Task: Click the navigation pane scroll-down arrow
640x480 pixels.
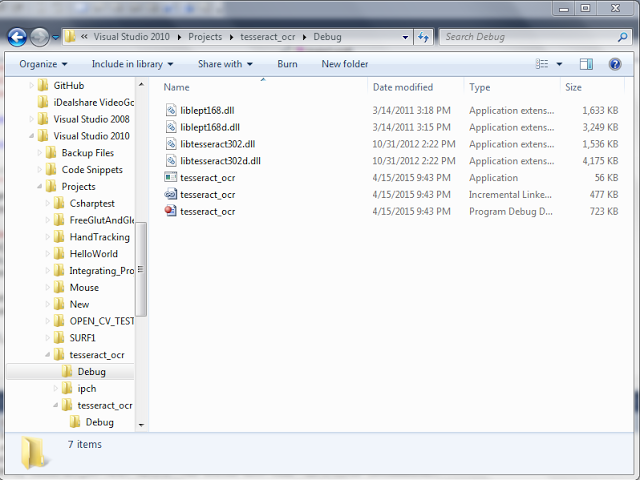Action: pos(141,425)
